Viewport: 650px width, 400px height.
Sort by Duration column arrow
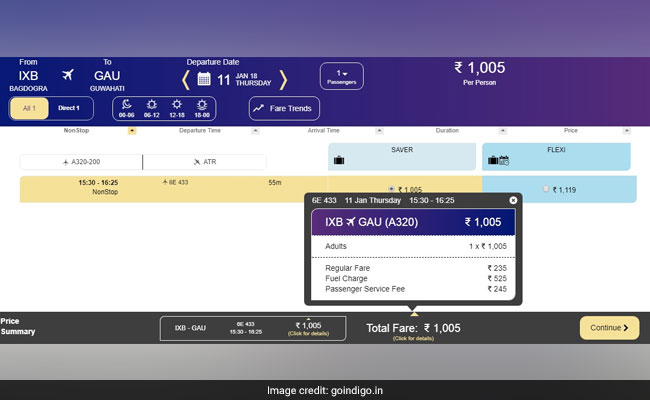(502, 131)
